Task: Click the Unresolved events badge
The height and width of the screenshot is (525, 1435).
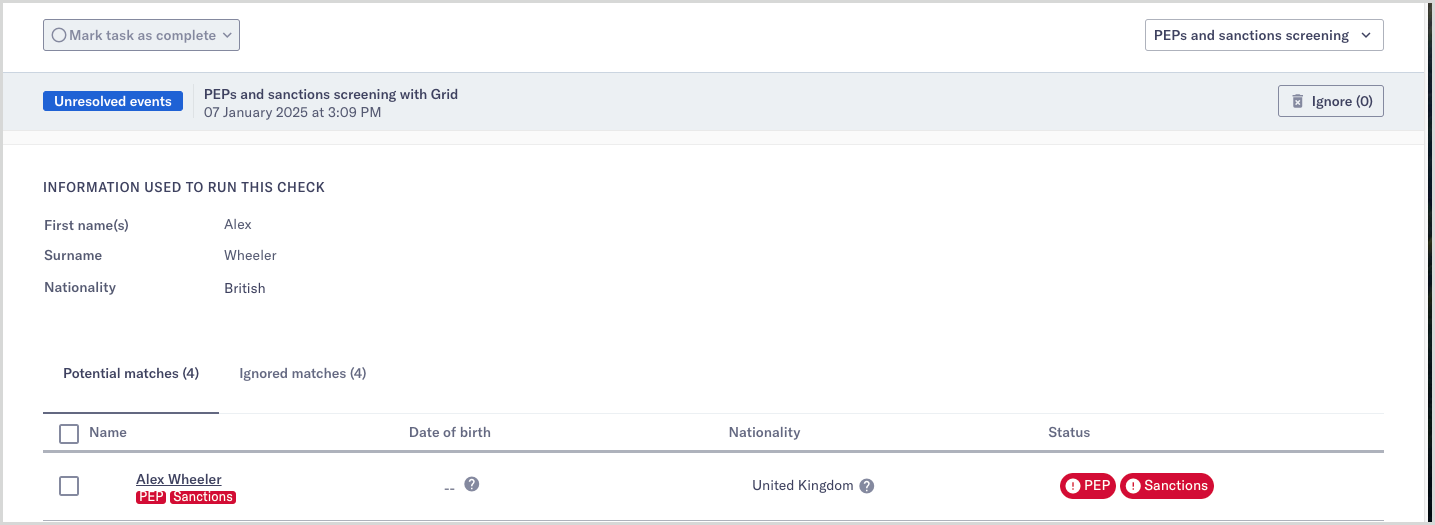Action: point(113,101)
